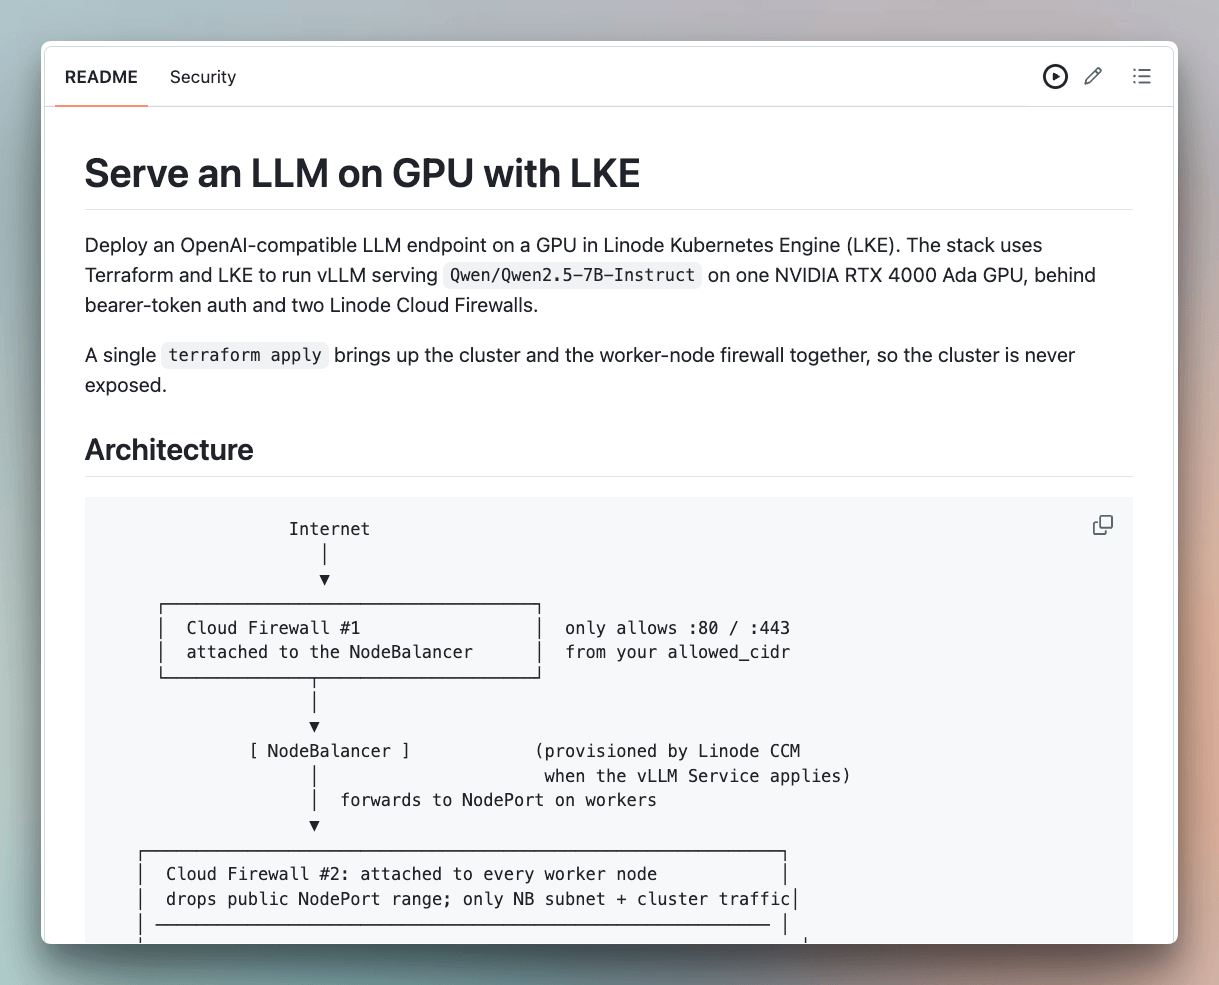The image size is (1219, 985).
Task: Click "forwards to NodePort on workers" text
Action: 498,800
